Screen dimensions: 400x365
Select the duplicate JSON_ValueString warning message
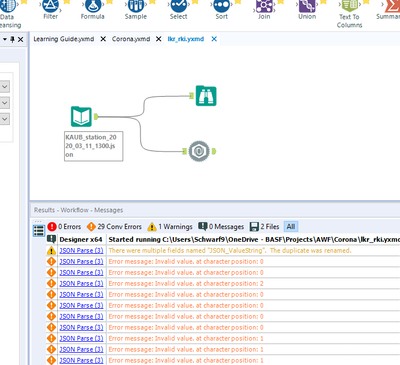[230, 251]
